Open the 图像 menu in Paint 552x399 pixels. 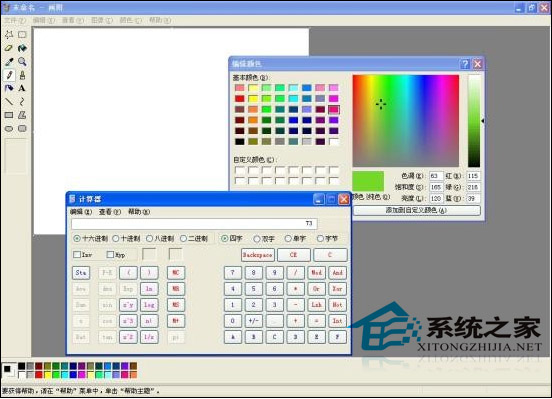coord(102,20)
